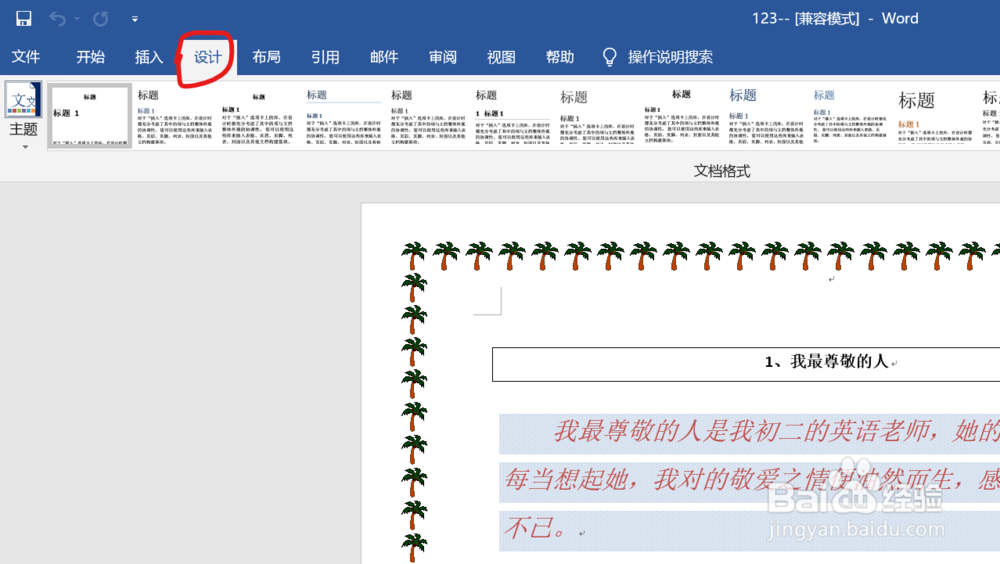Click the lightbulb Tell Me icon
Screen dimensions: 1000x564
pos(610,57)
